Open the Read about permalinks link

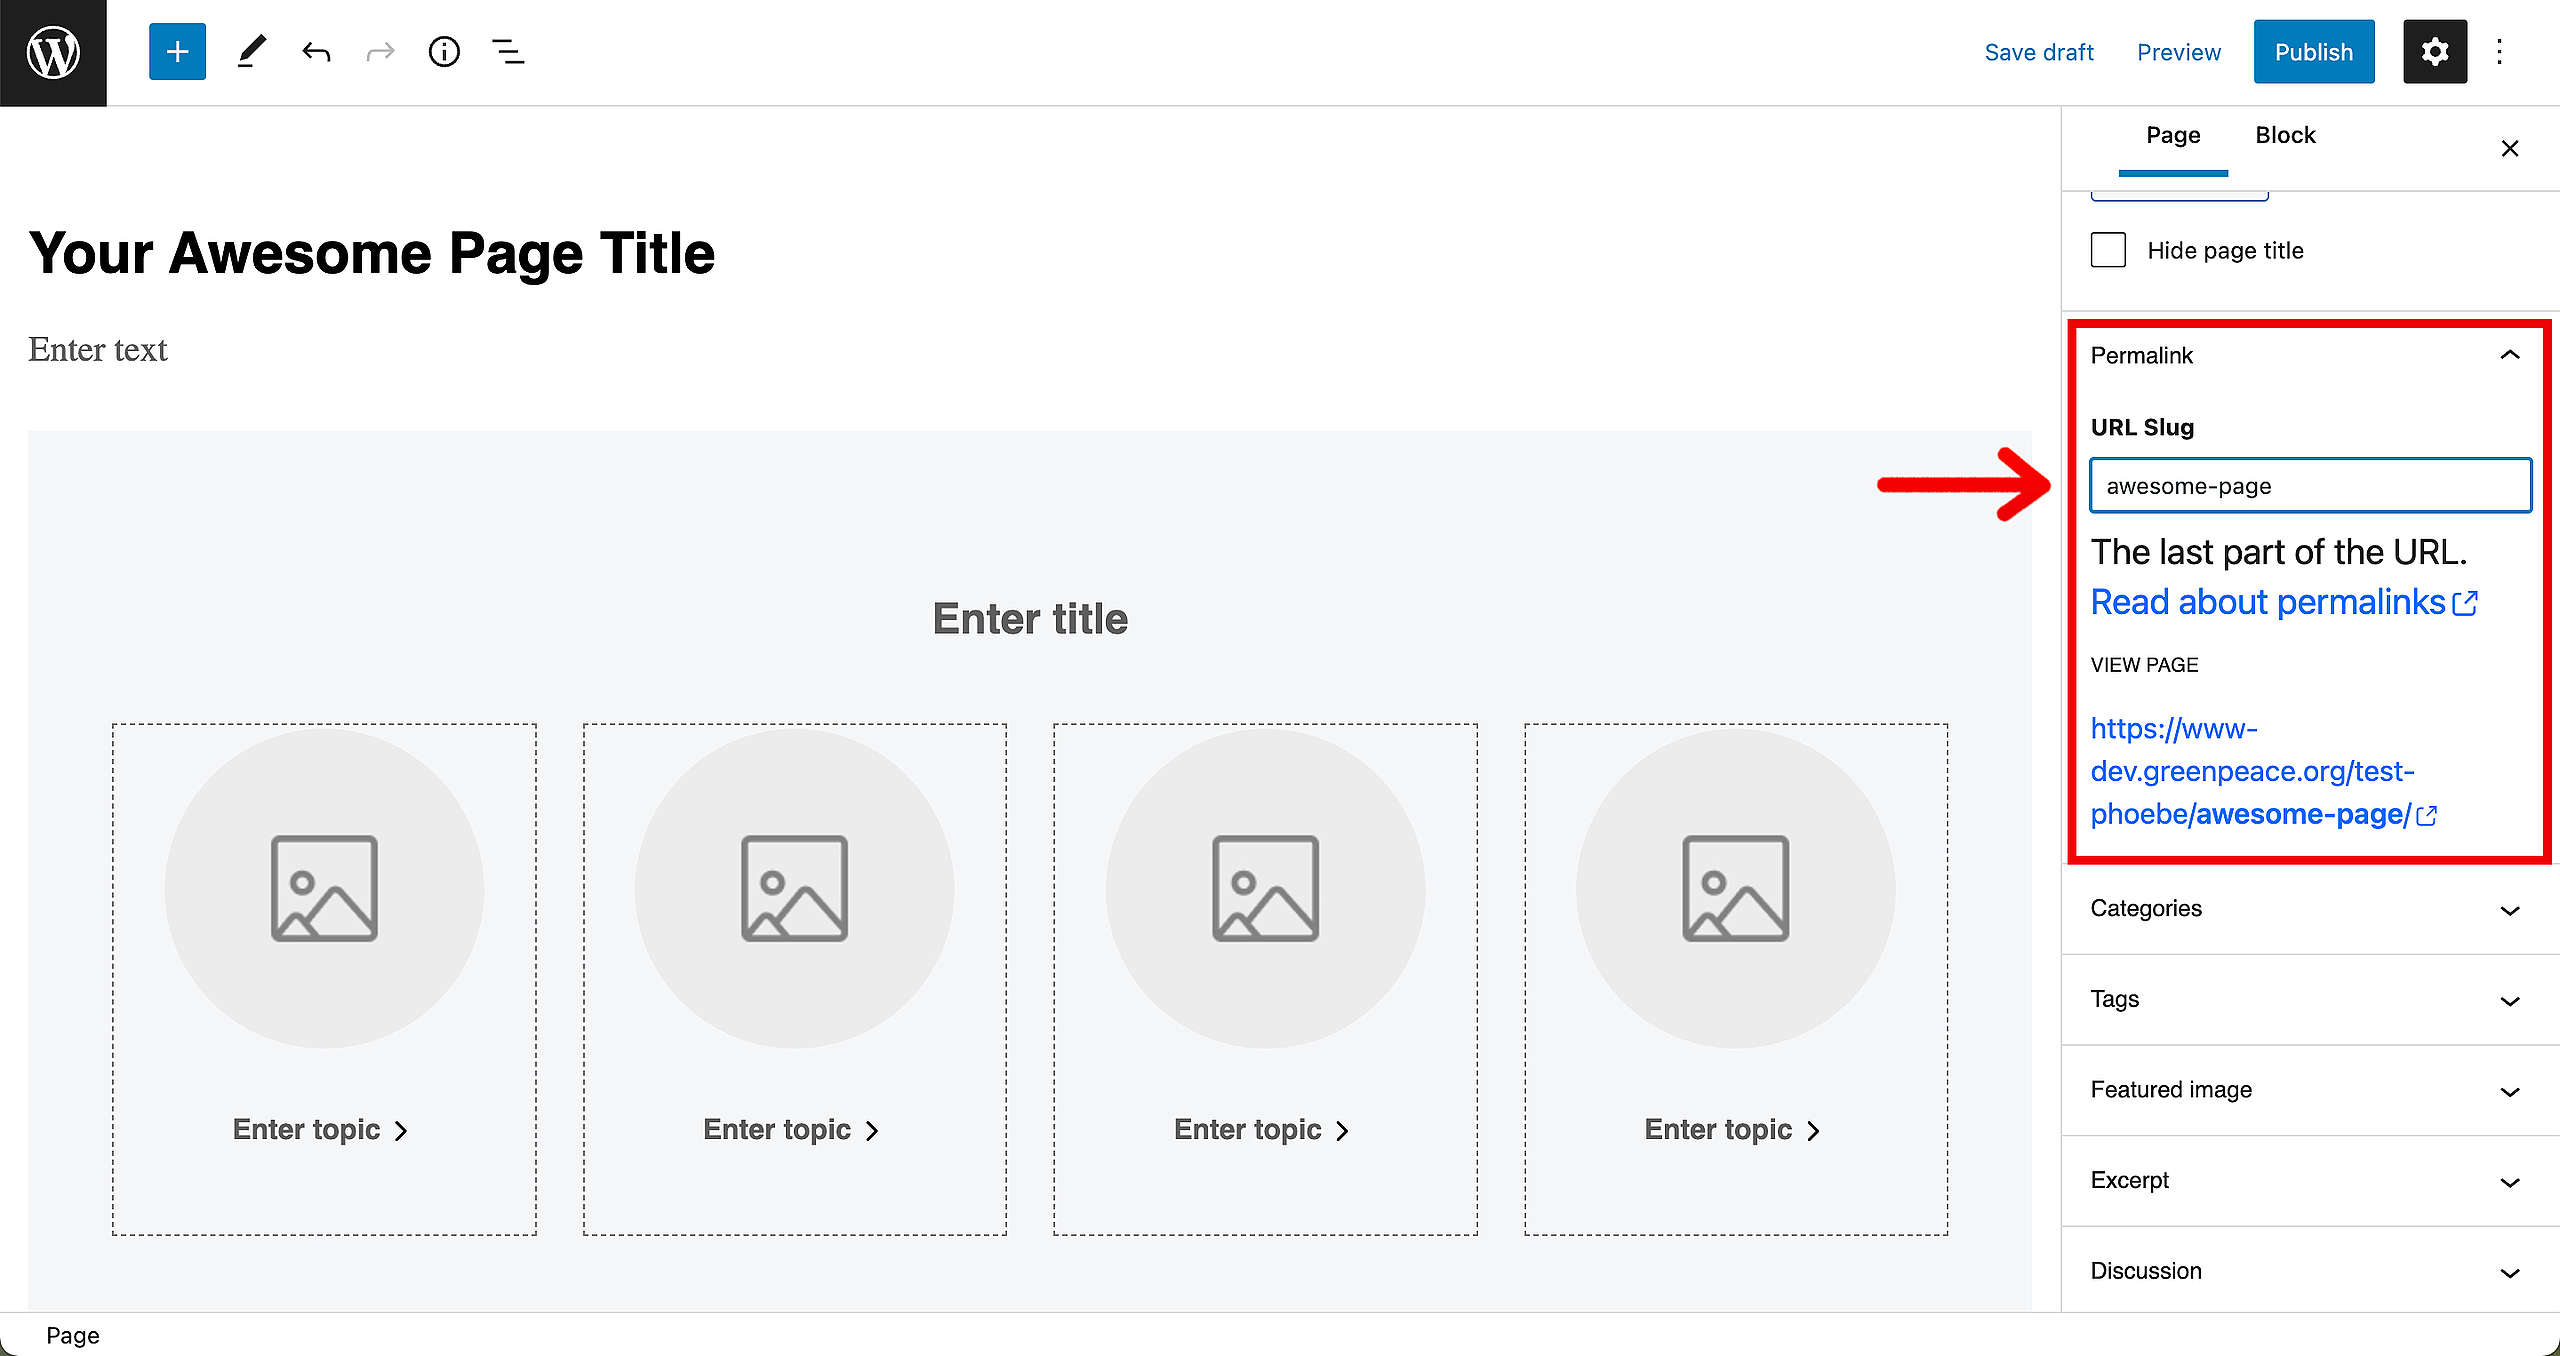coord(2284,602)
